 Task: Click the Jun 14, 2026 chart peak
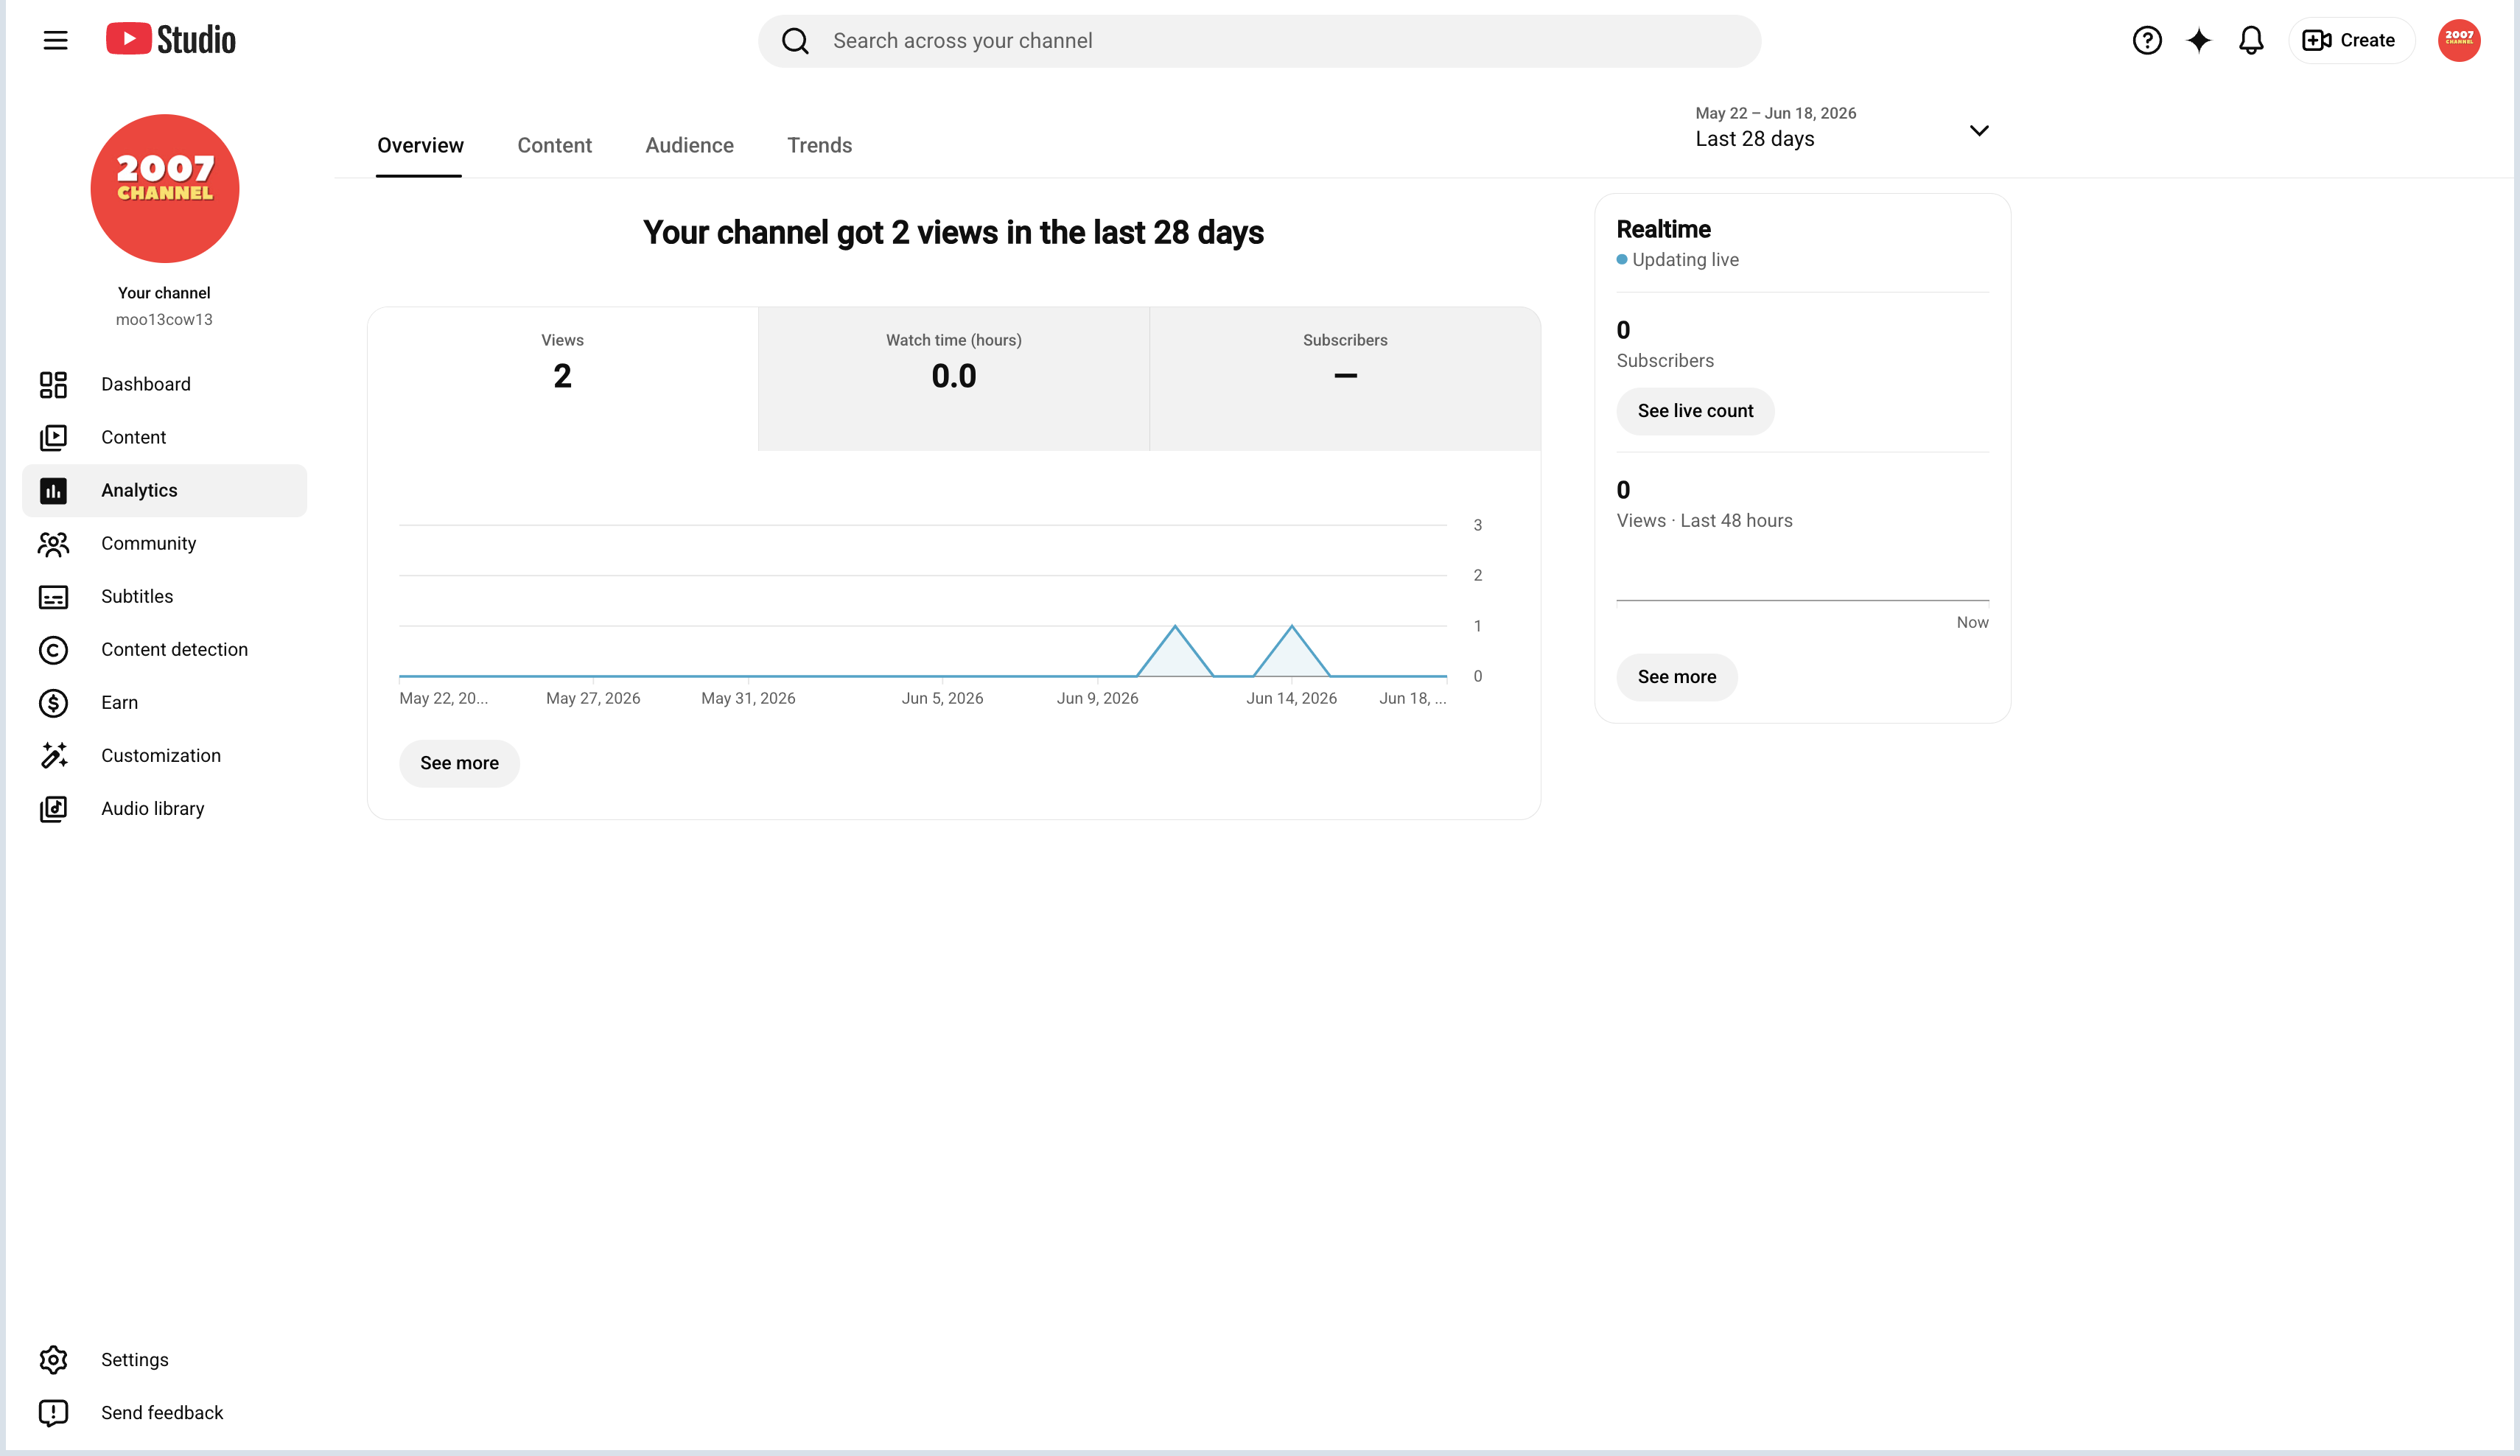coord(1292,627)
